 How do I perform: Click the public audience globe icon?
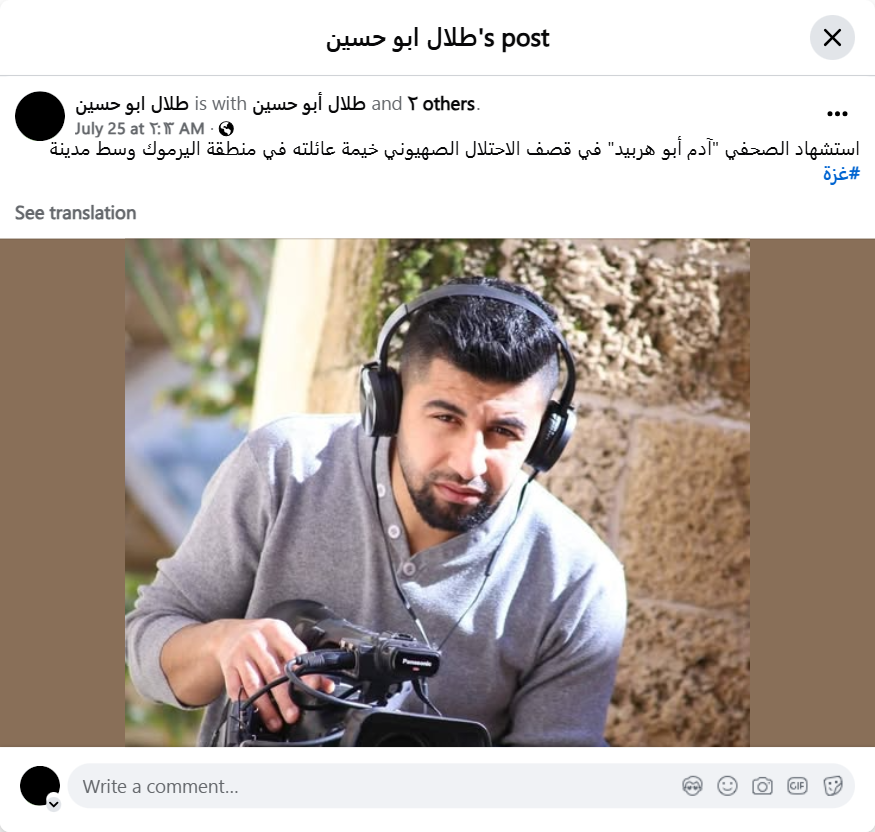226,129
